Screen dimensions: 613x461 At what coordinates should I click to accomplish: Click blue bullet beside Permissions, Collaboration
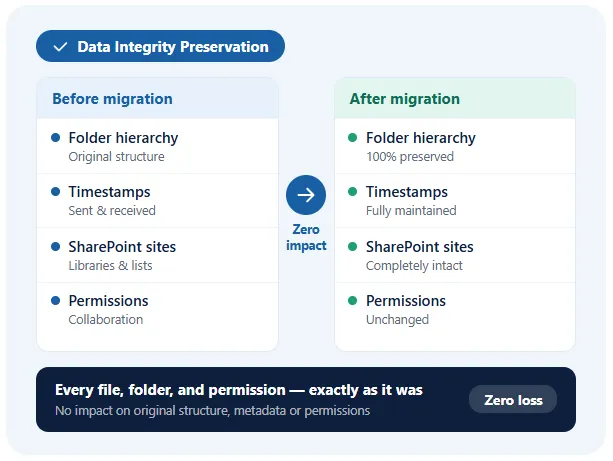tap(56, 300)
